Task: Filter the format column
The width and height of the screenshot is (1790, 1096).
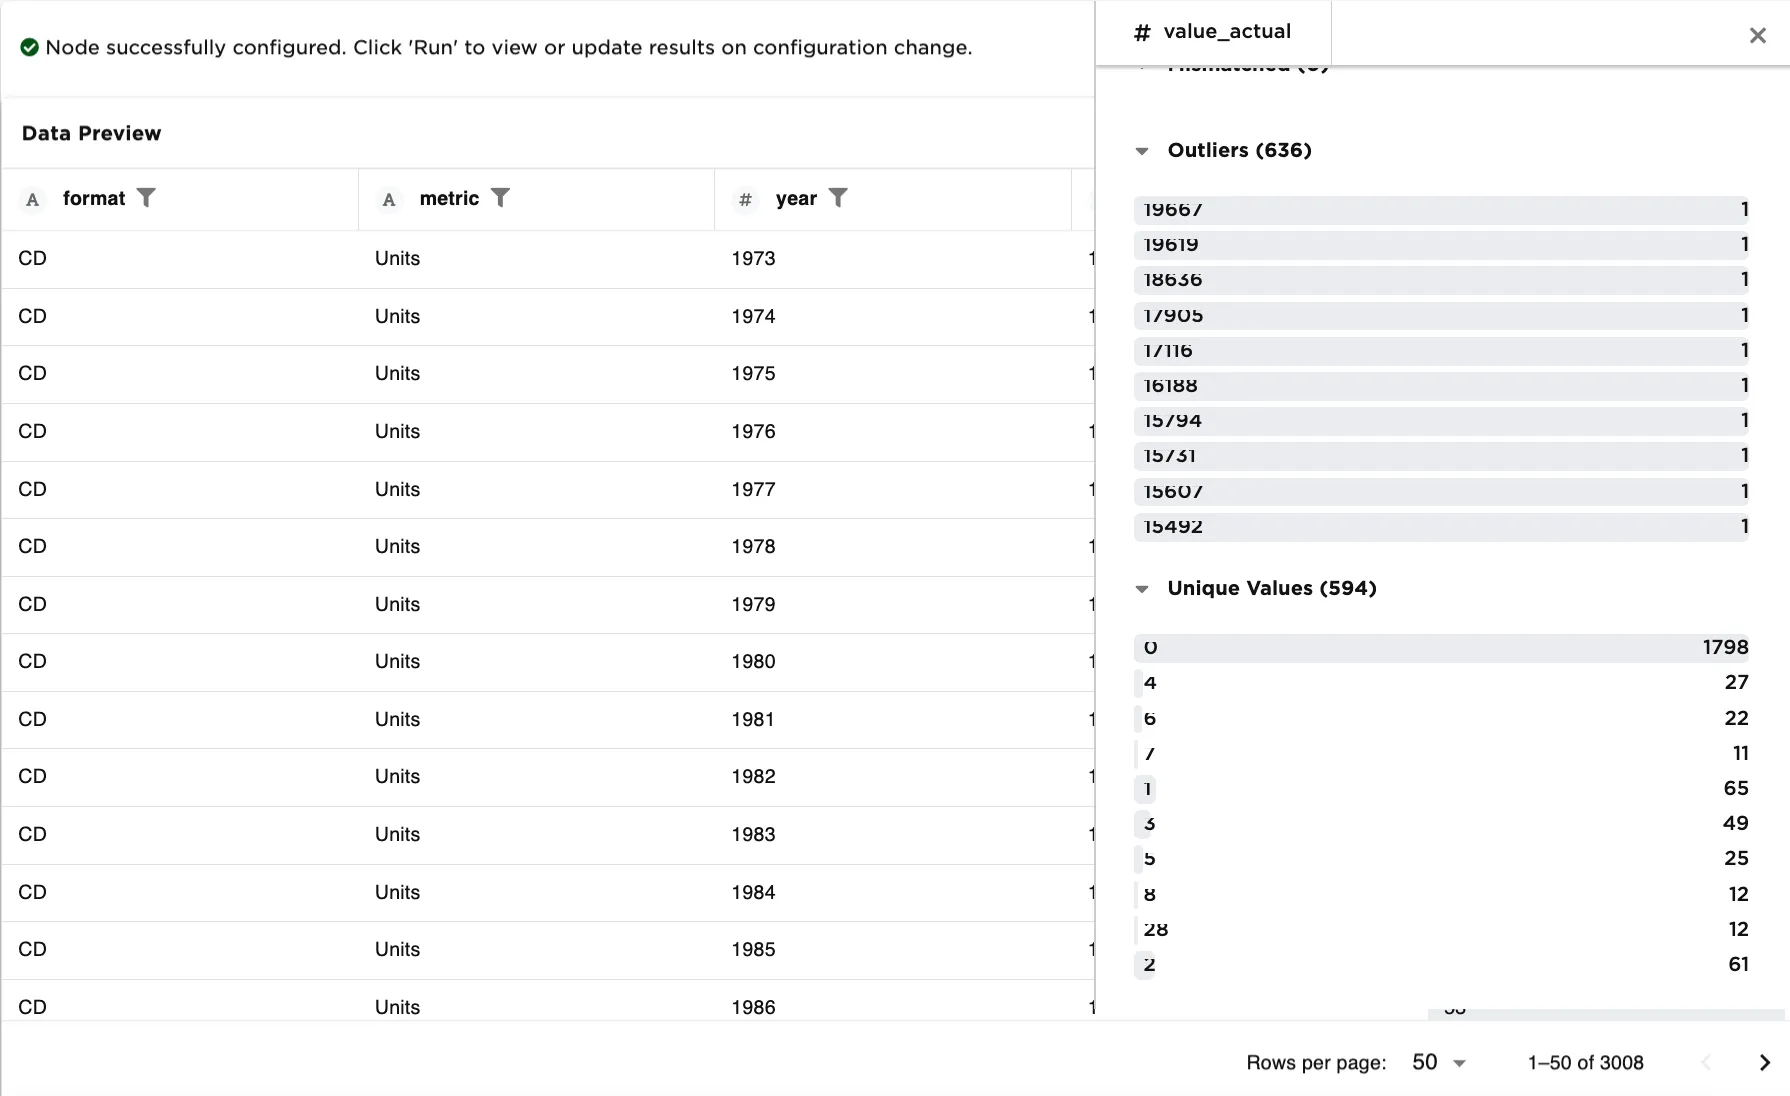Action: tap(146, 198)
